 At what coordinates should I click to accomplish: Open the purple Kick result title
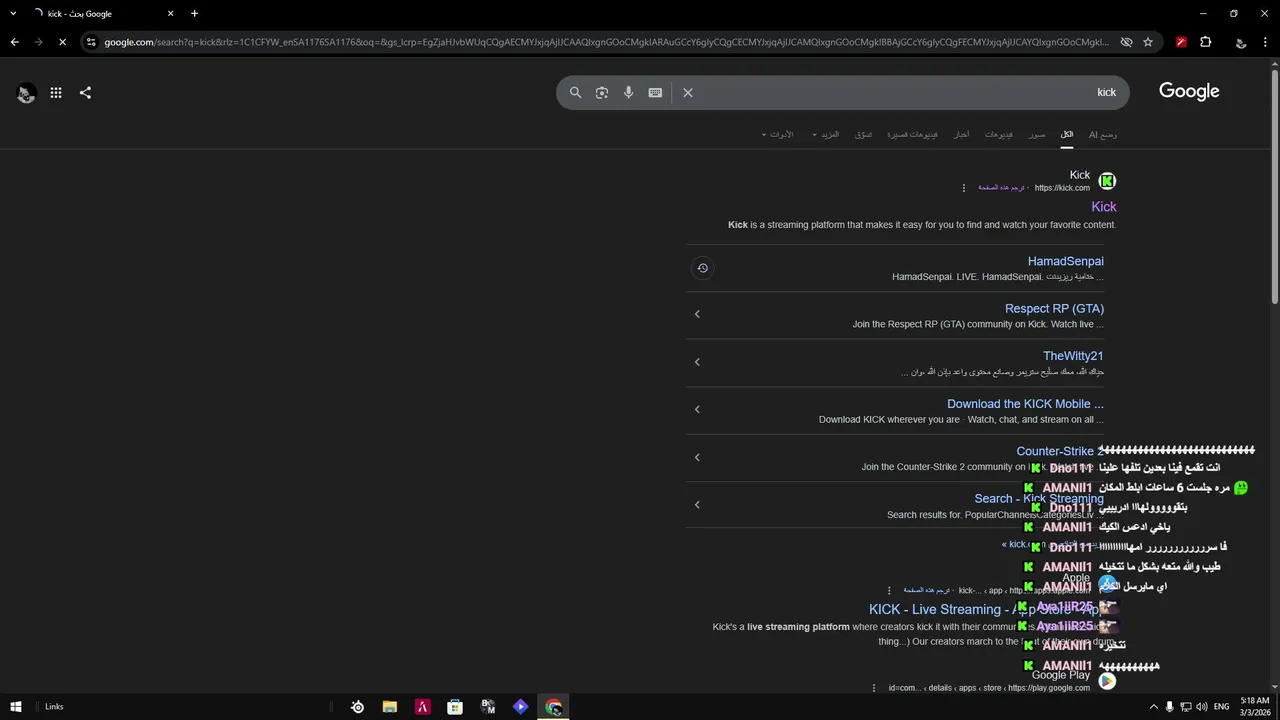(1104, 207)
